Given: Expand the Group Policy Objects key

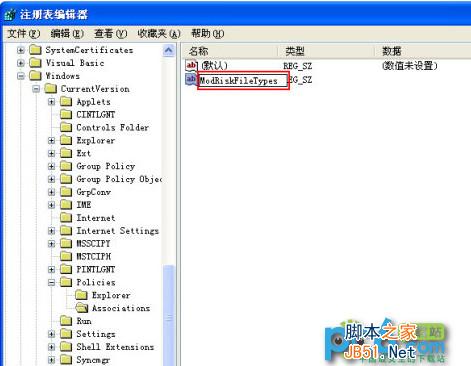Looking at the screenshot, I should (51, 179).
